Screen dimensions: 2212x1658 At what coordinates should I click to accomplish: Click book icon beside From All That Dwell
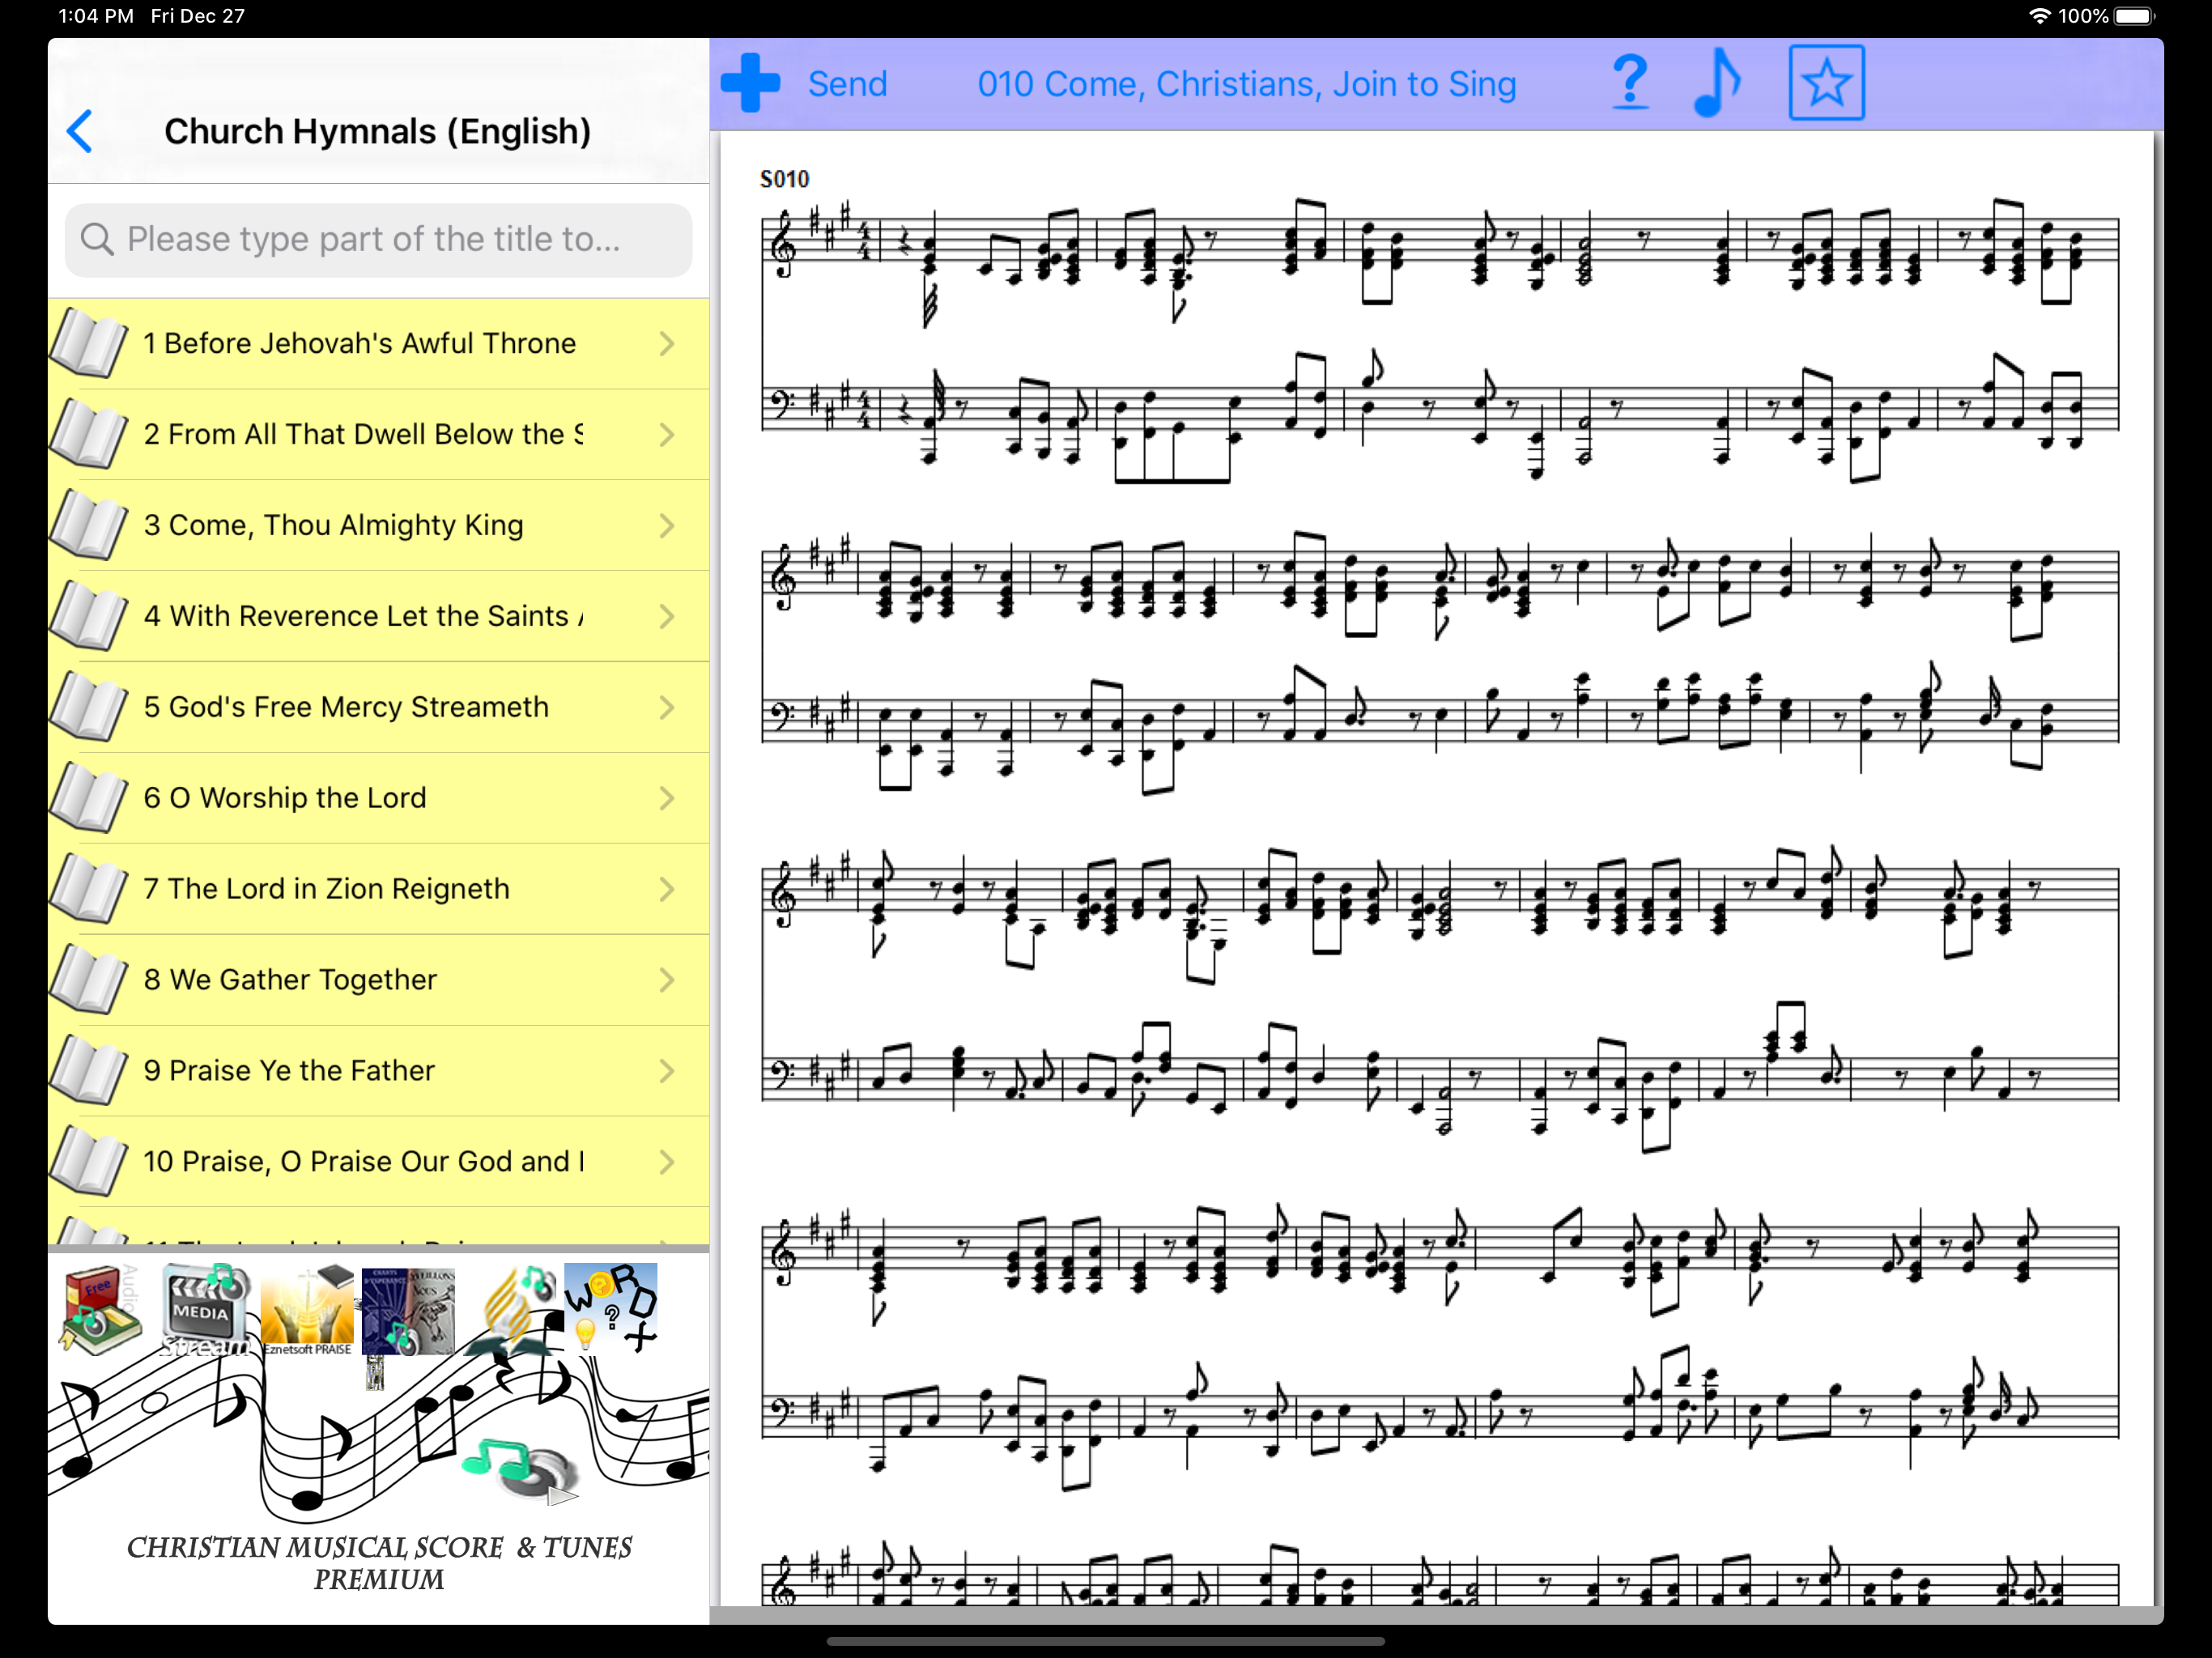click(88, 434)
